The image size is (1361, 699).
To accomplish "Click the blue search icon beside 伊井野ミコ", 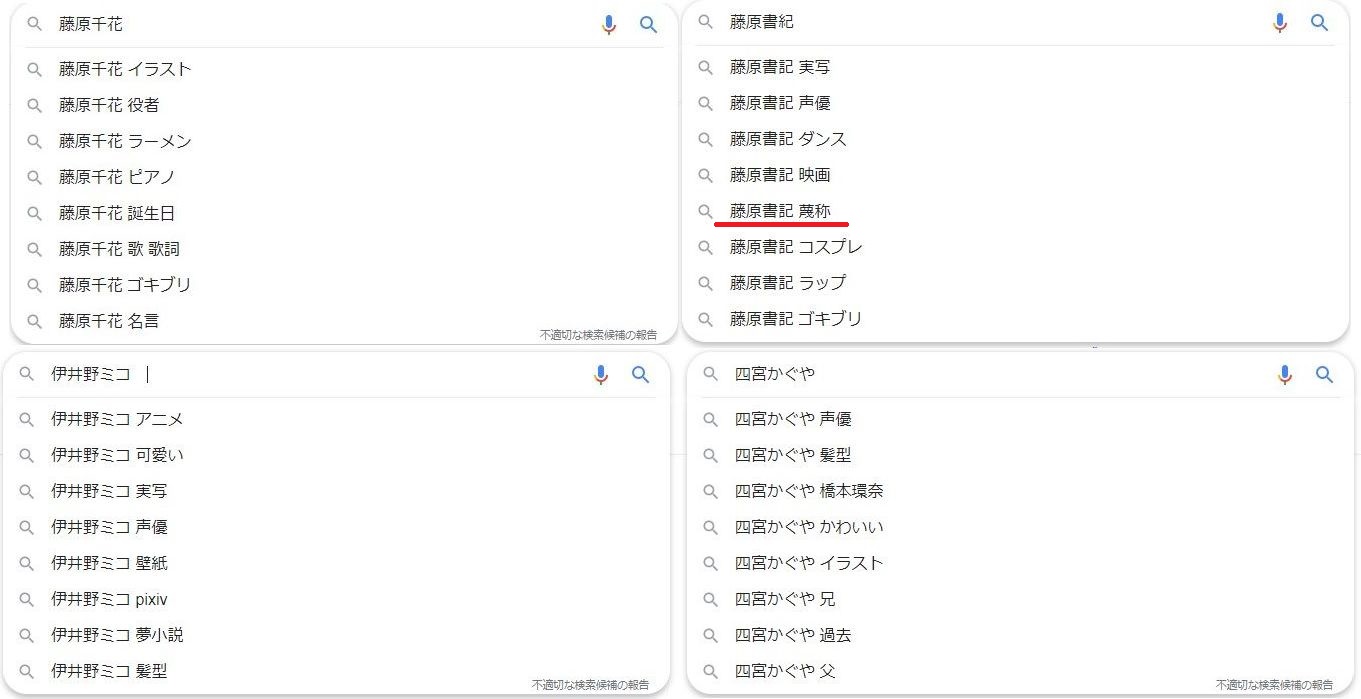I will 641,375.
